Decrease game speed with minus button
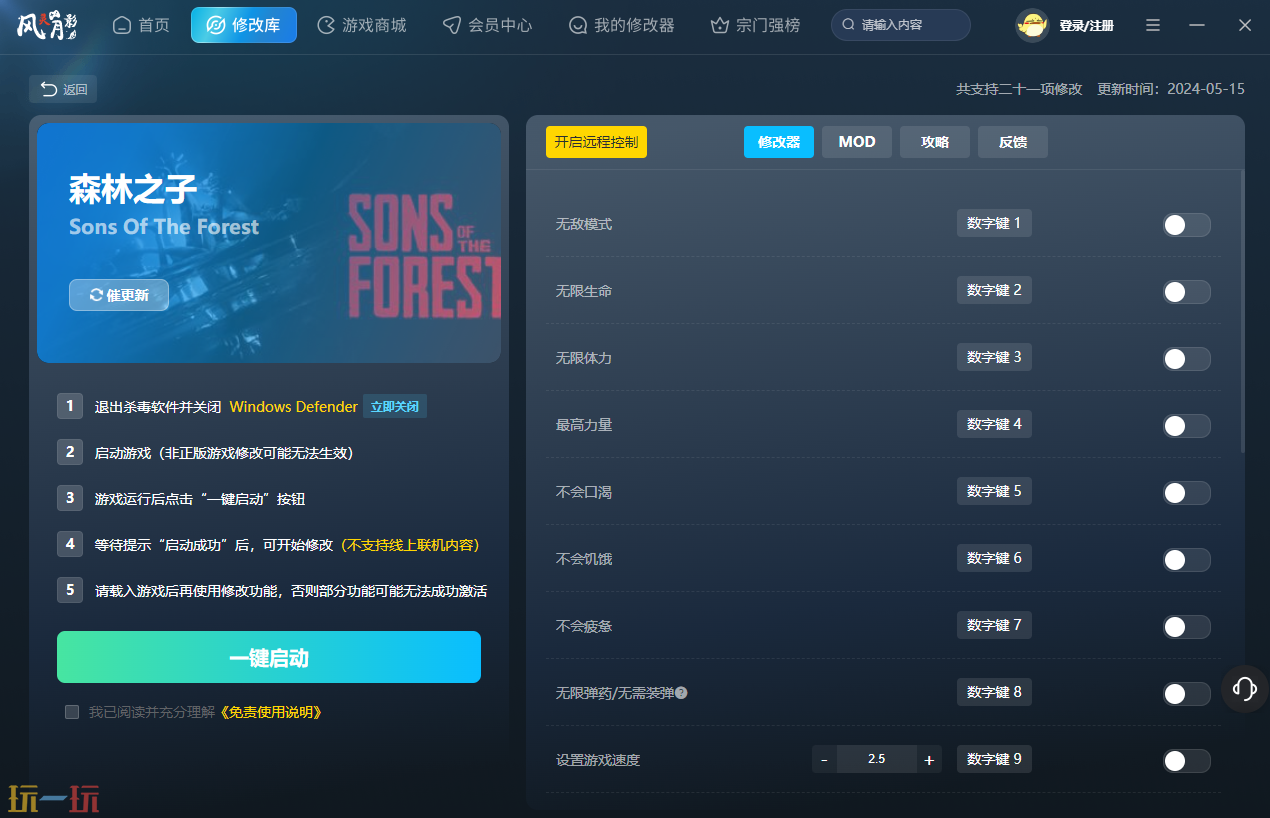This screenshot has width=1270, height=818. (x=824, y=759)
